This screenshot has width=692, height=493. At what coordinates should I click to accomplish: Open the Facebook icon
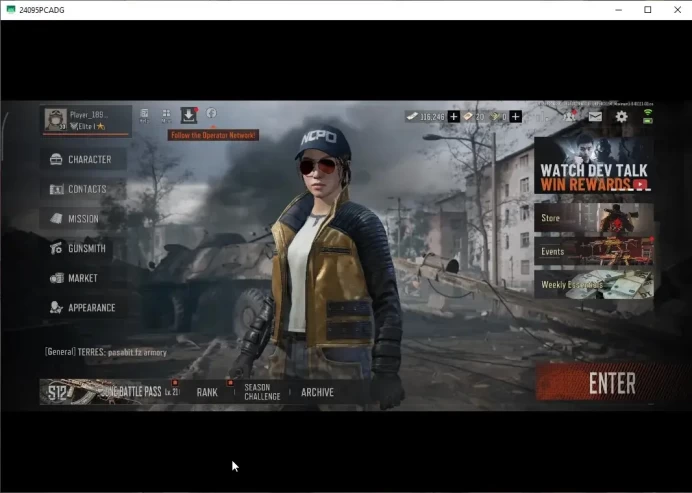(211, 113)
